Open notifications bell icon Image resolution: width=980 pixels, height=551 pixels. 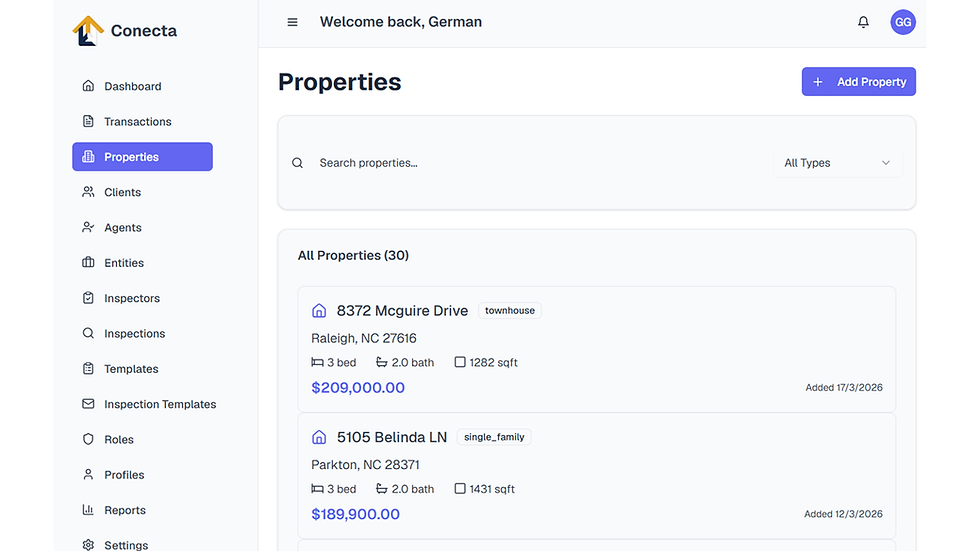[x=863, y=22]
